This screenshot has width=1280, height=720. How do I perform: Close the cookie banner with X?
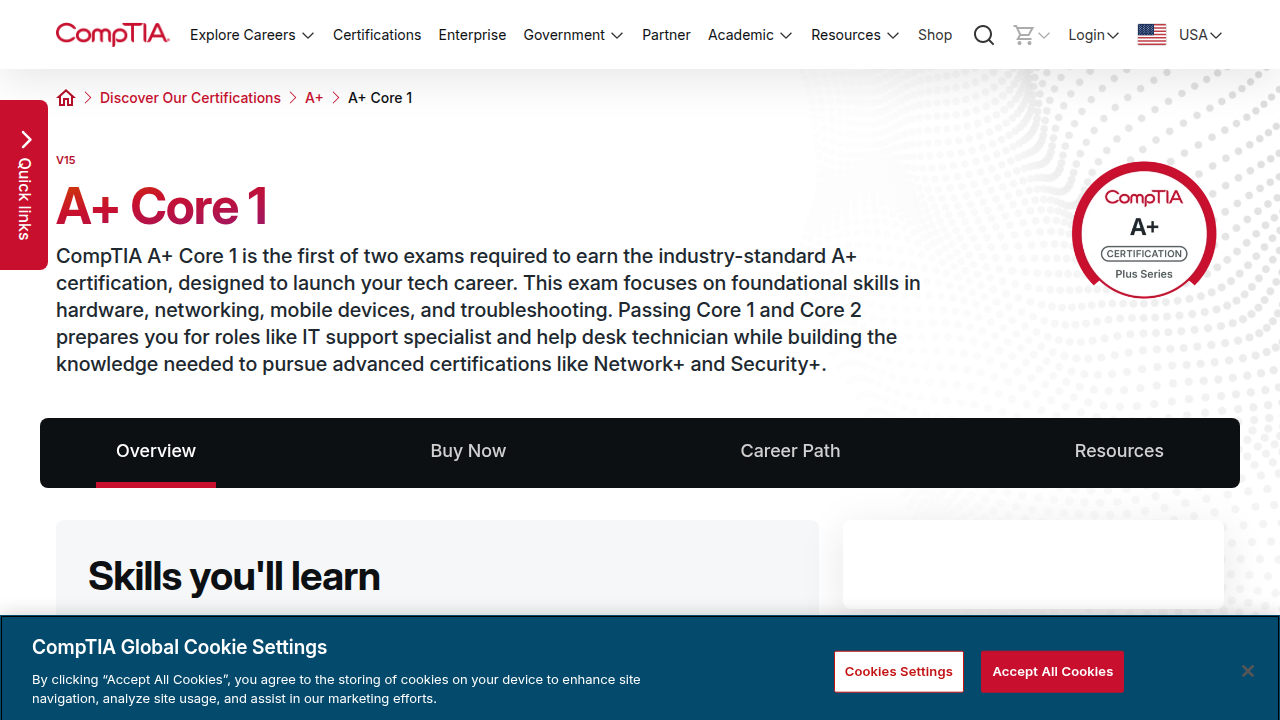point(1248,671)
